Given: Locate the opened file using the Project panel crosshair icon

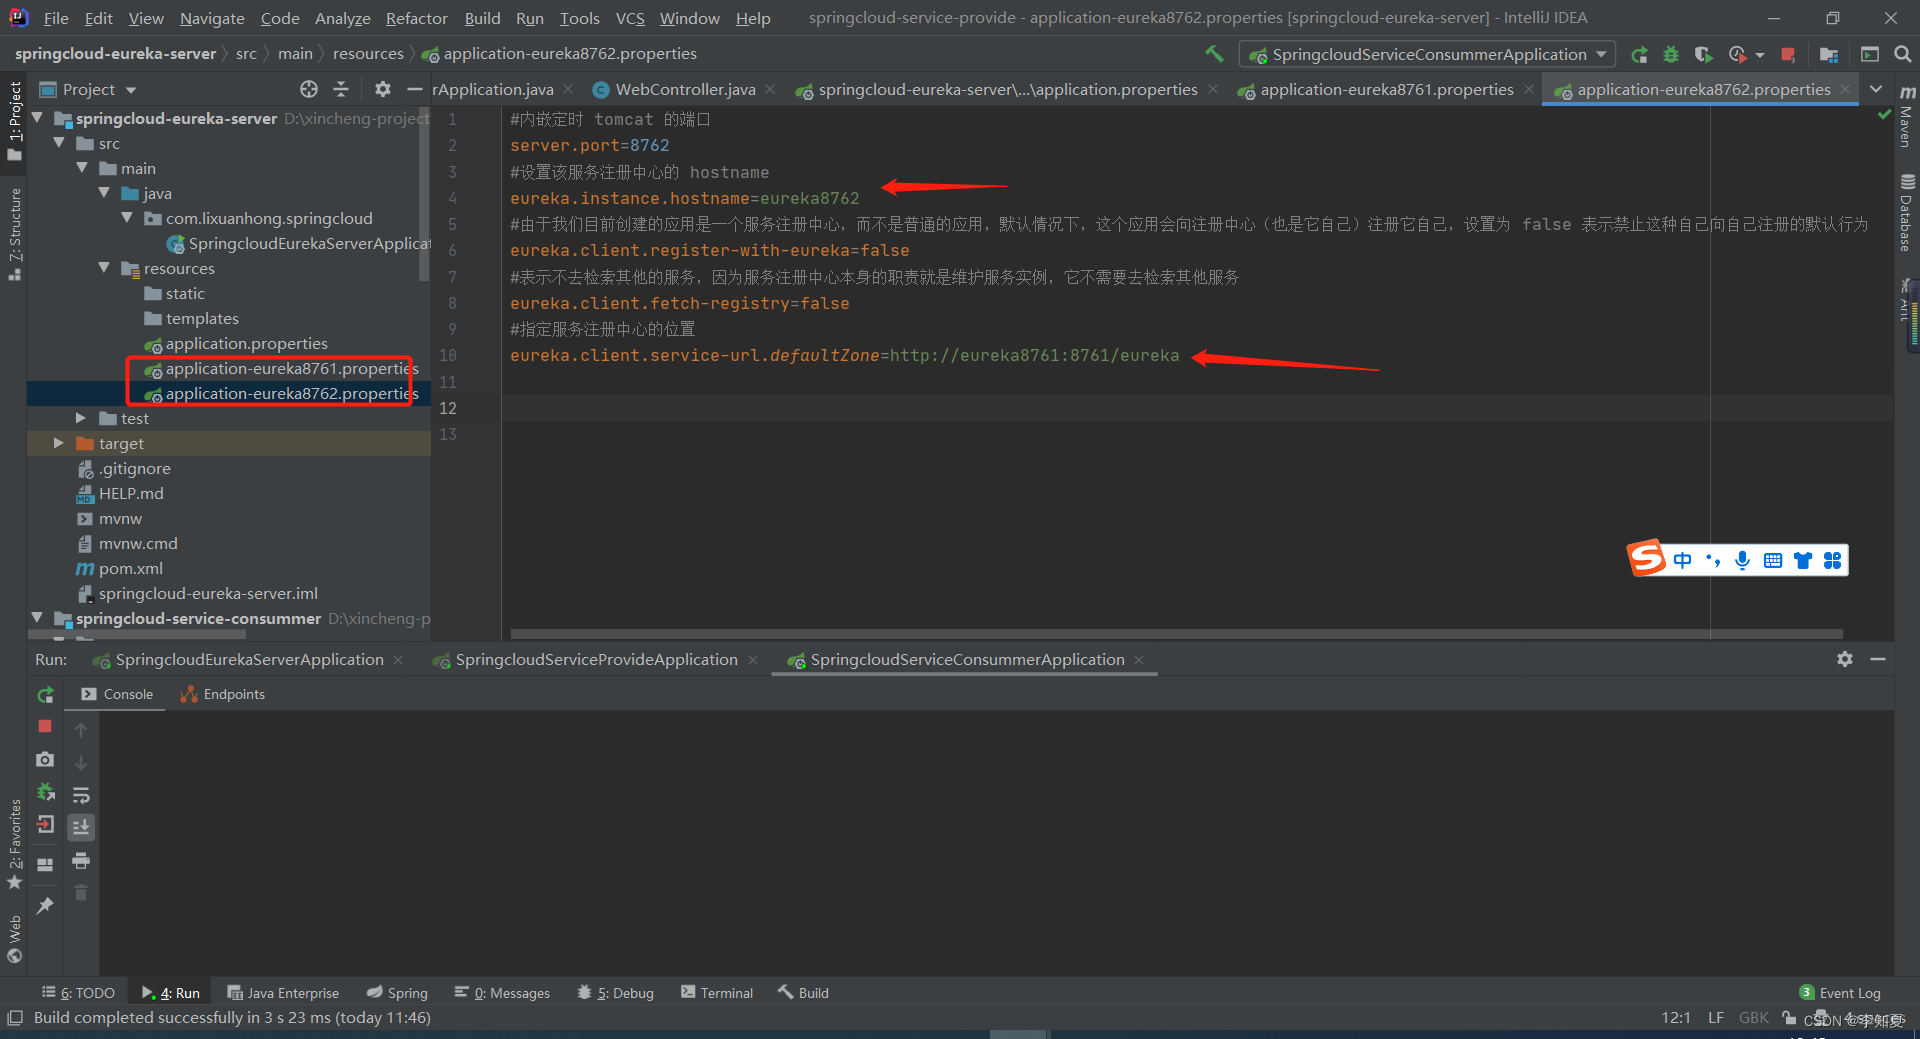Looking at the screenshot, I should (309, 89).
